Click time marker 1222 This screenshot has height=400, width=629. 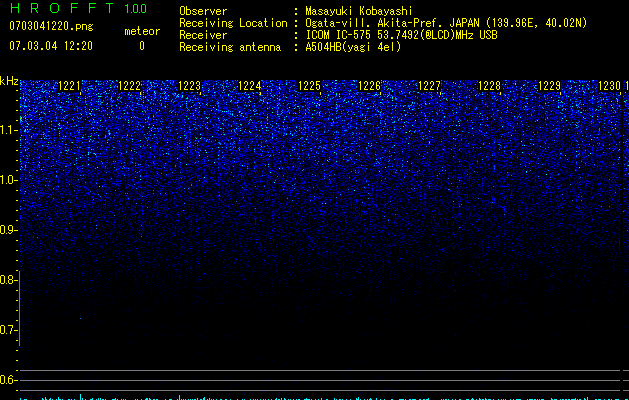click(x=130, y=86)
